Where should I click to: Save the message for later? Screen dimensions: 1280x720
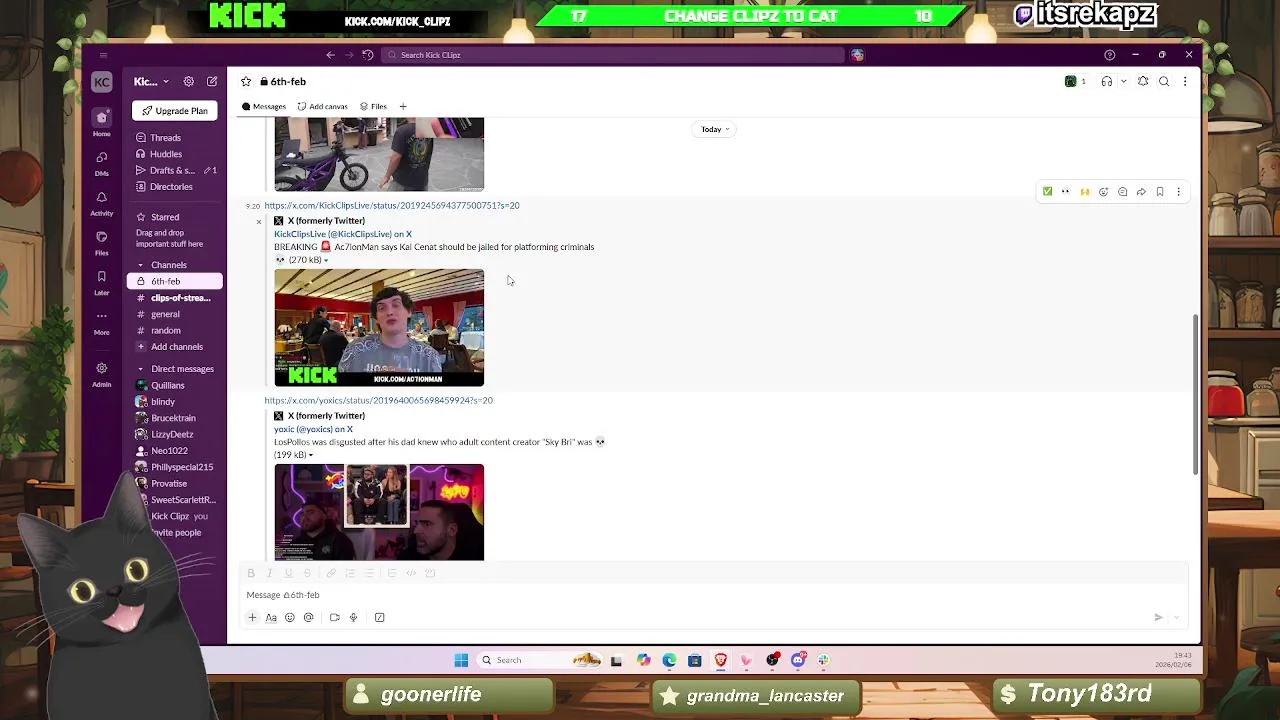tap(1160, 192)
